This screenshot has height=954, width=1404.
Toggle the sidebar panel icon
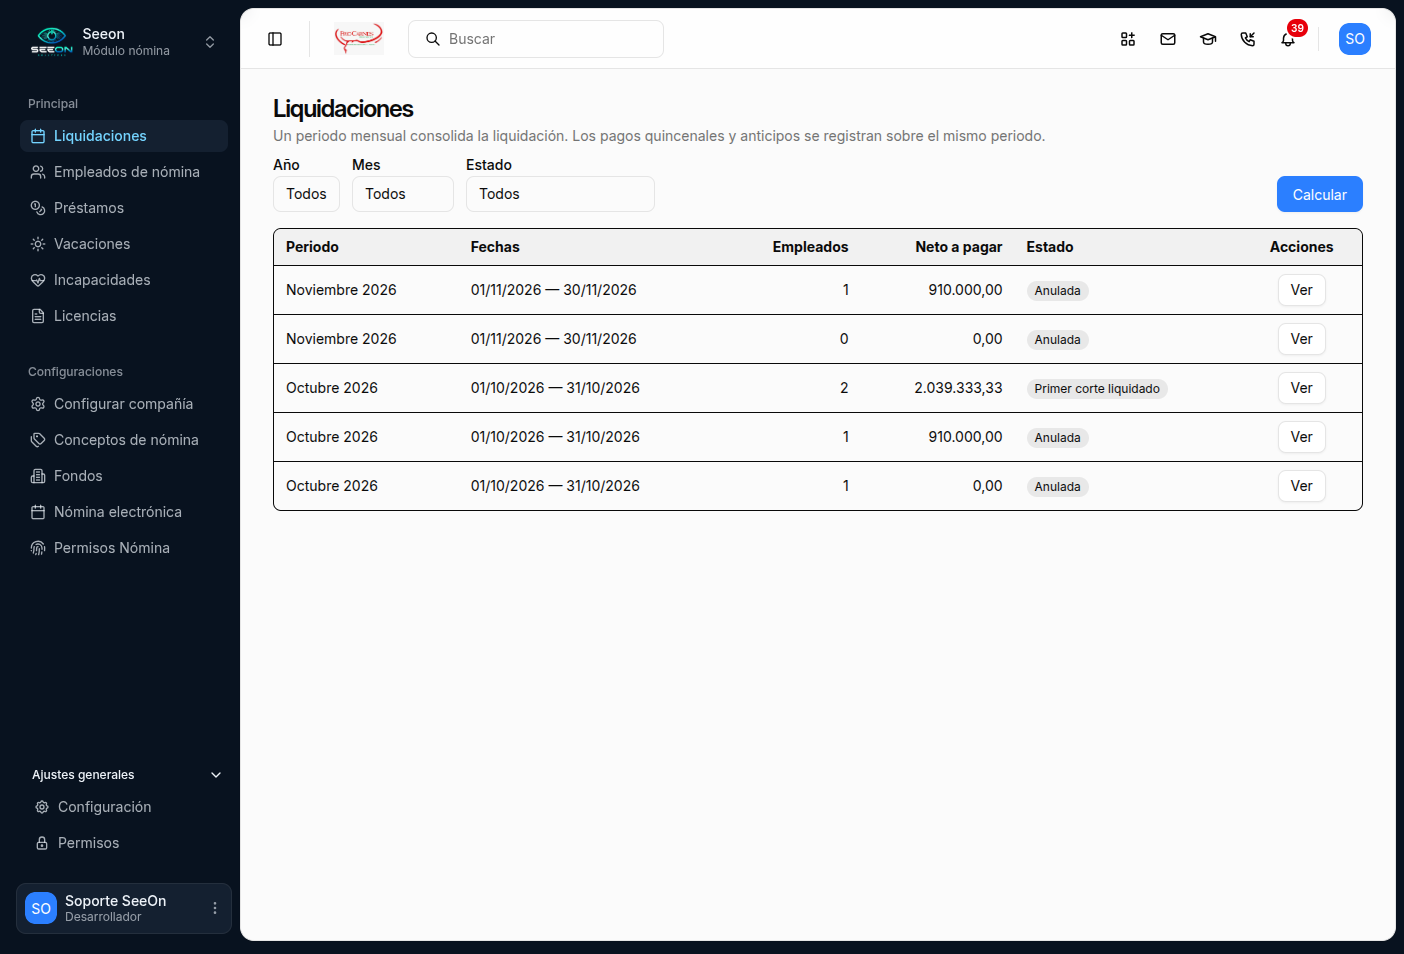[275, 39]
